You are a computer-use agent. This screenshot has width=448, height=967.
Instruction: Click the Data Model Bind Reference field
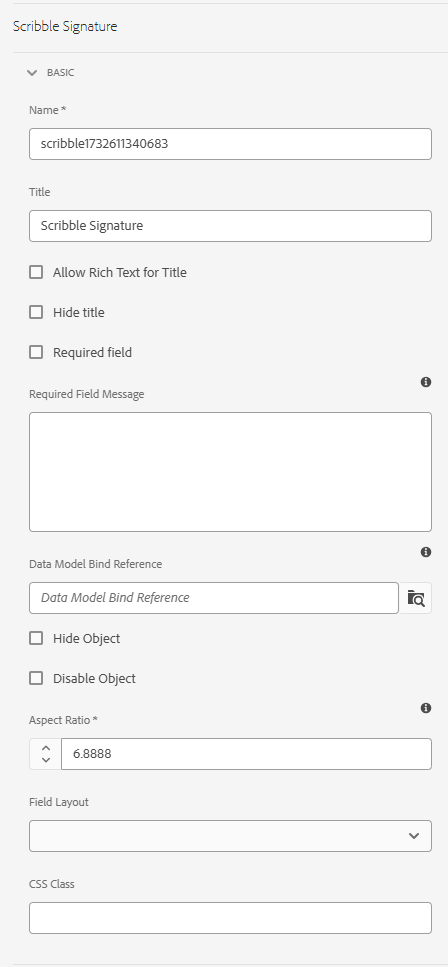point(214,598)
